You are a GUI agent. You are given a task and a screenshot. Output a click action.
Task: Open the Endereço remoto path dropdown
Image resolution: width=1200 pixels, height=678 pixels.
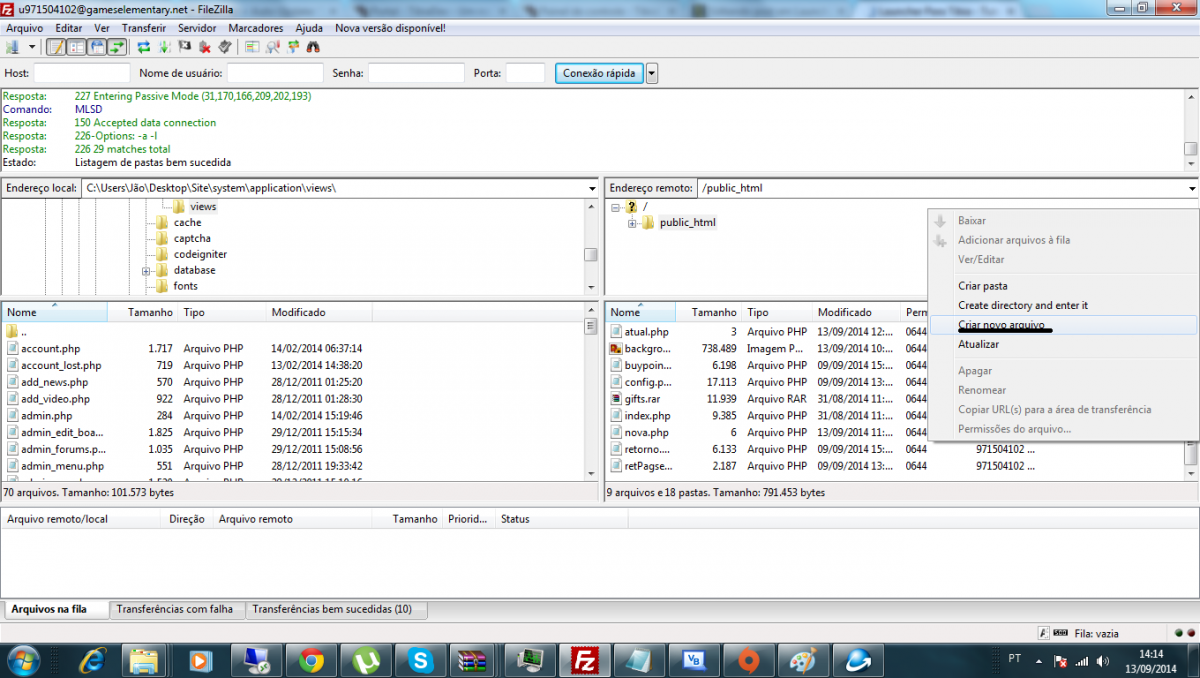[1192, 188]
